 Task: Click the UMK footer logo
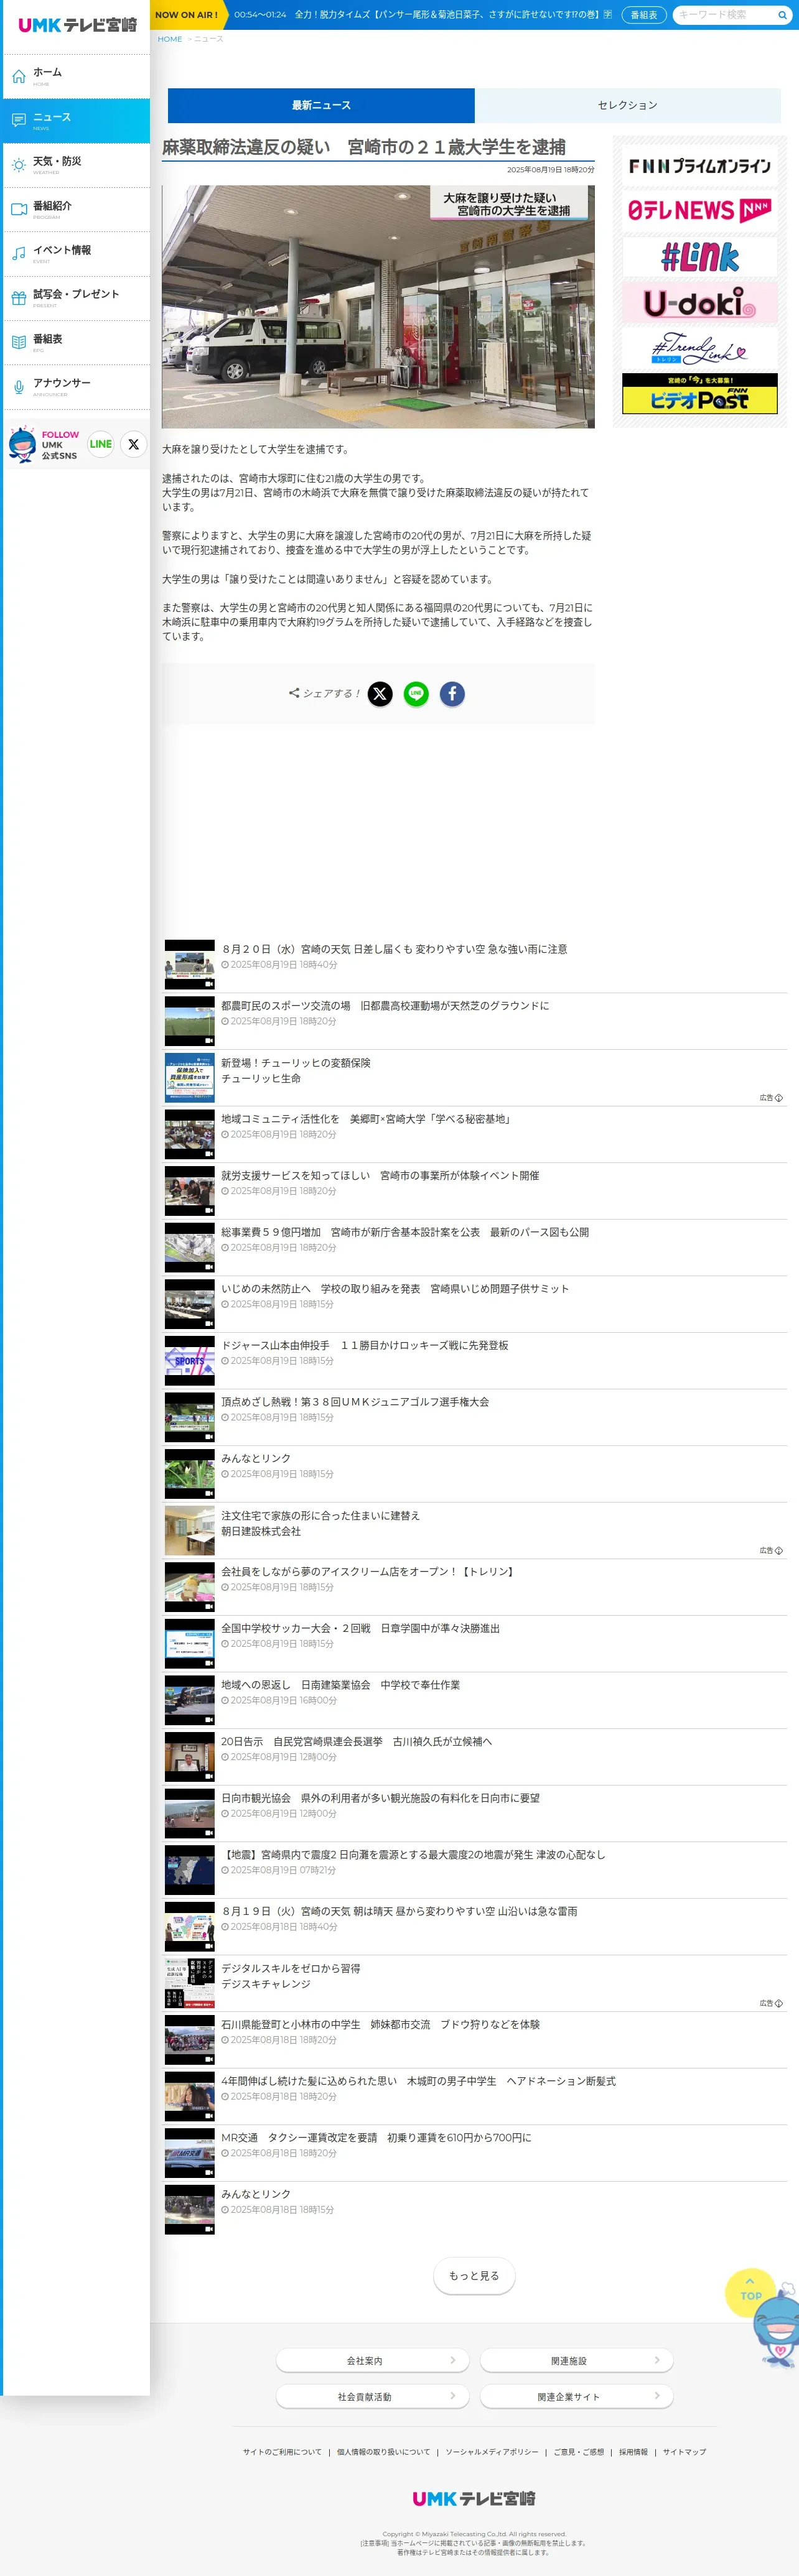(x=474, y=2498)
